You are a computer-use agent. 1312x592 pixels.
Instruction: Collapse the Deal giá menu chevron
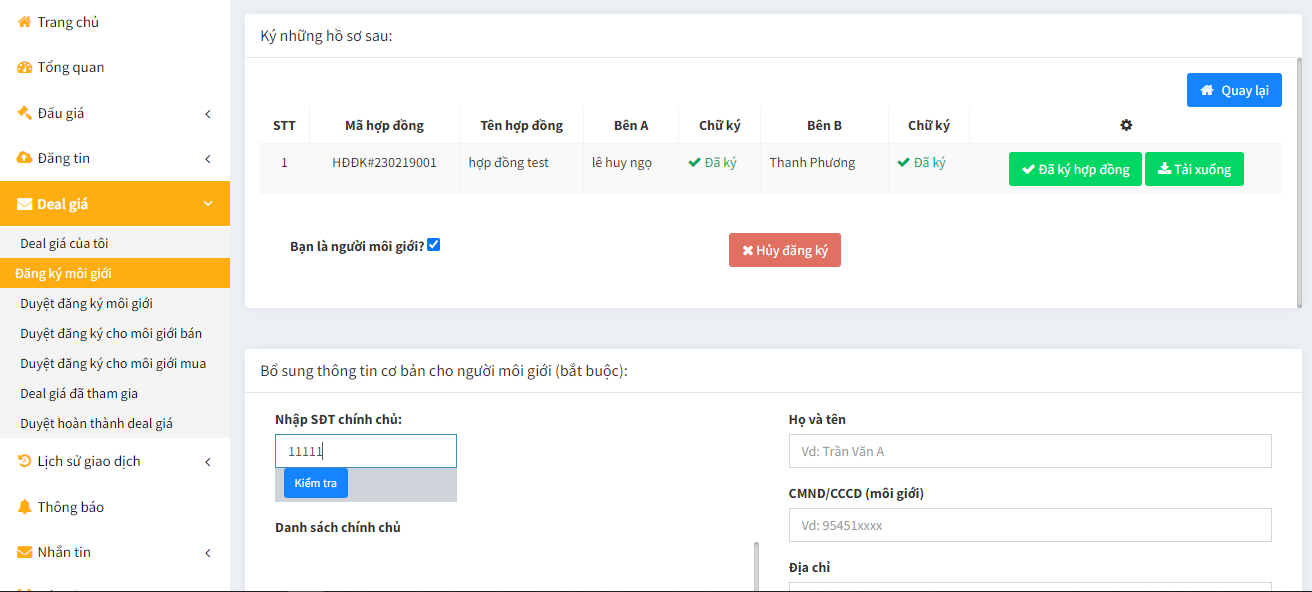(x=208, y=204)
